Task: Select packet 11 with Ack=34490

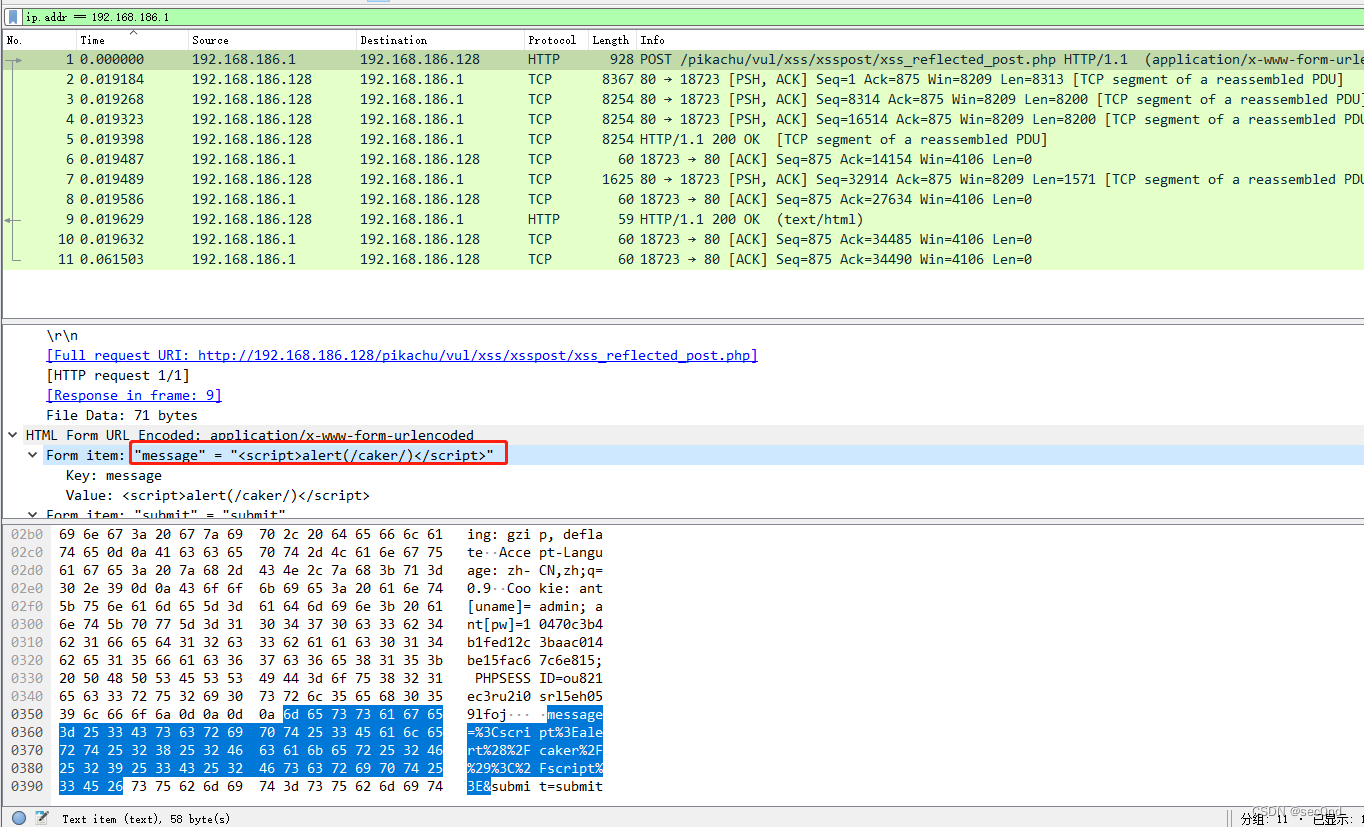Action: (683, 259)
